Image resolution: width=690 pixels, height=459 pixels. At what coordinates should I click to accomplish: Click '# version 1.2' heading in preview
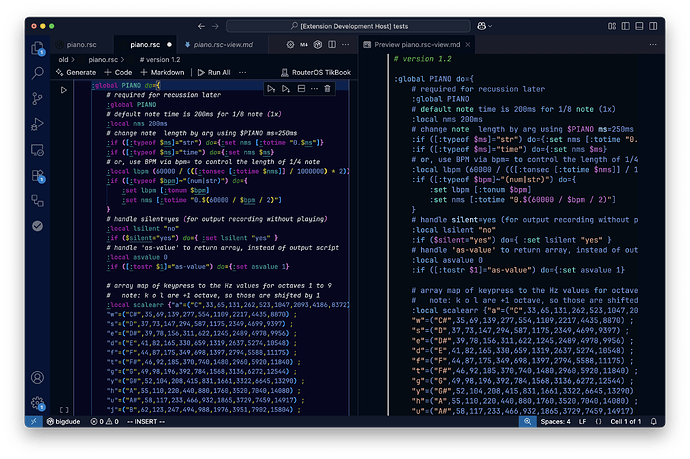(422, 59)
